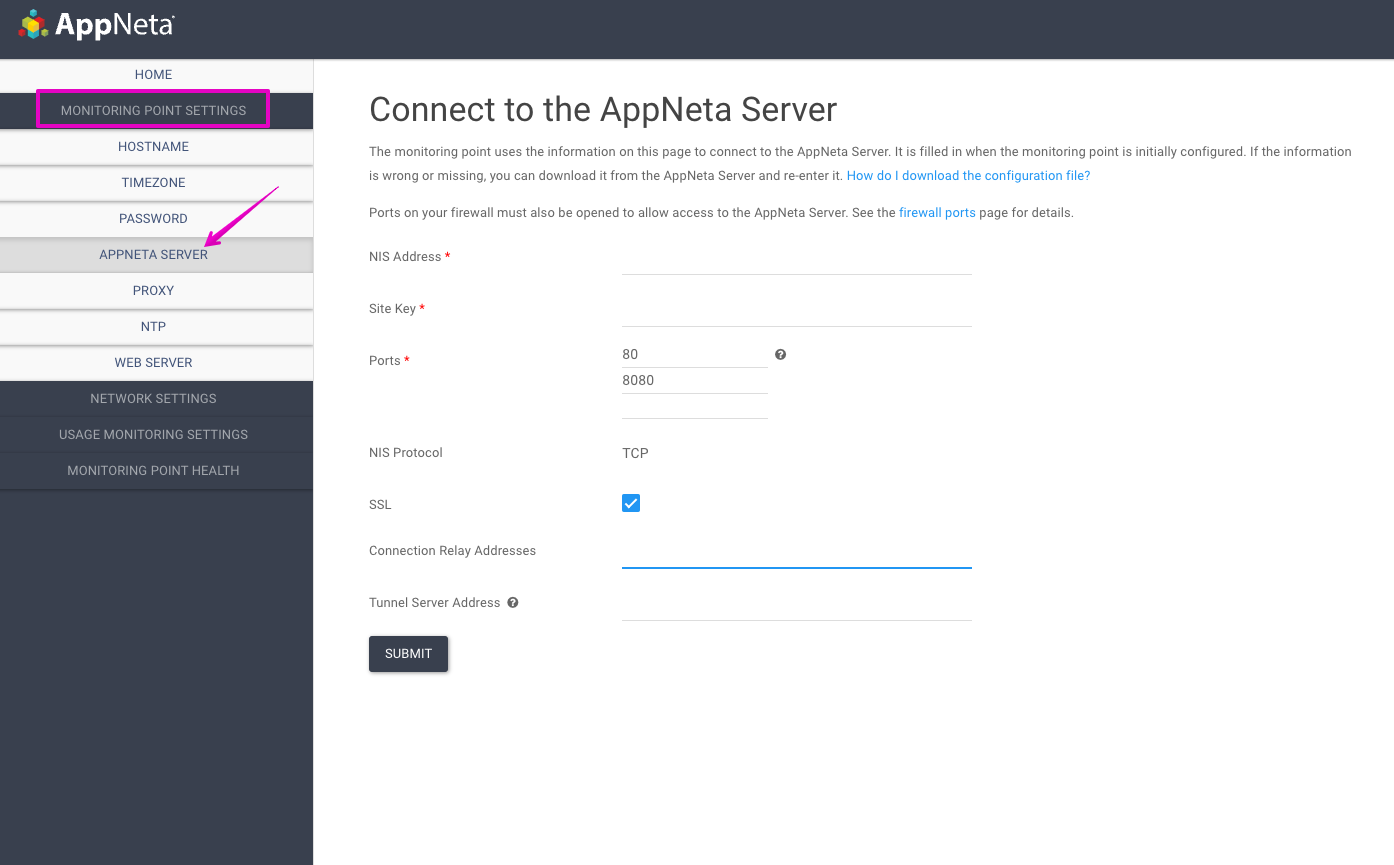Click the Tunnel Server Address help icon
The width and height of the screenshot is (1394, 865).
tap(512, 603)
